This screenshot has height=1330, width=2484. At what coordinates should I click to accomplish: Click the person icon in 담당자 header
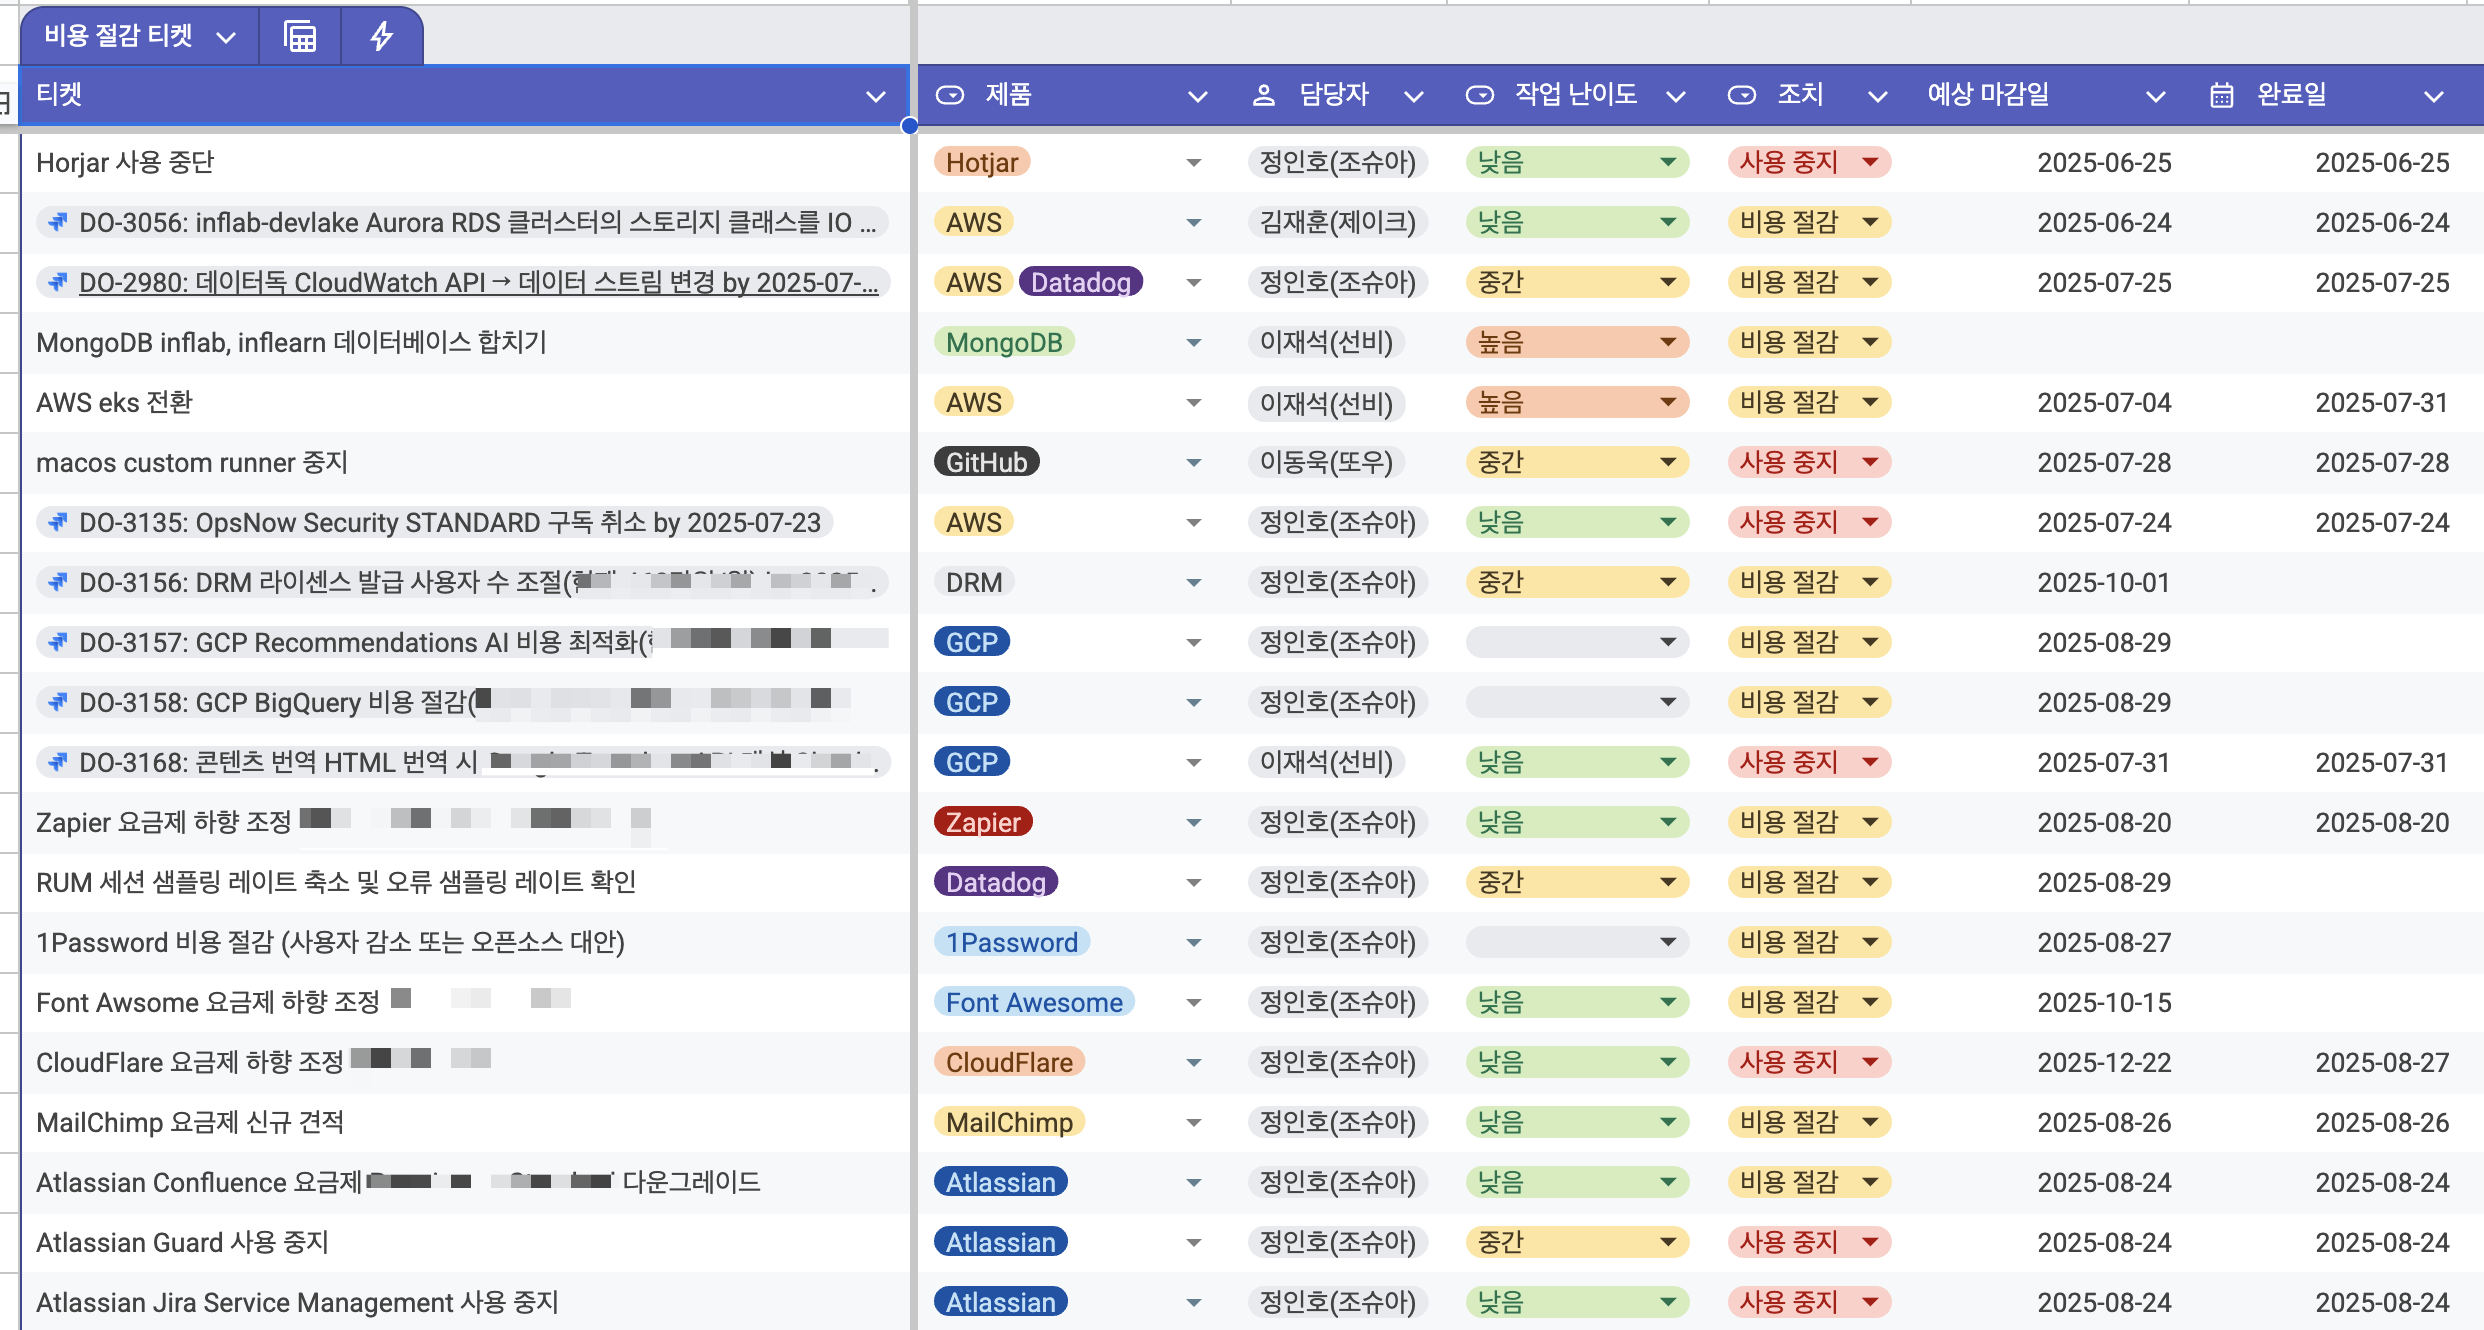(x=1264, y=95)
